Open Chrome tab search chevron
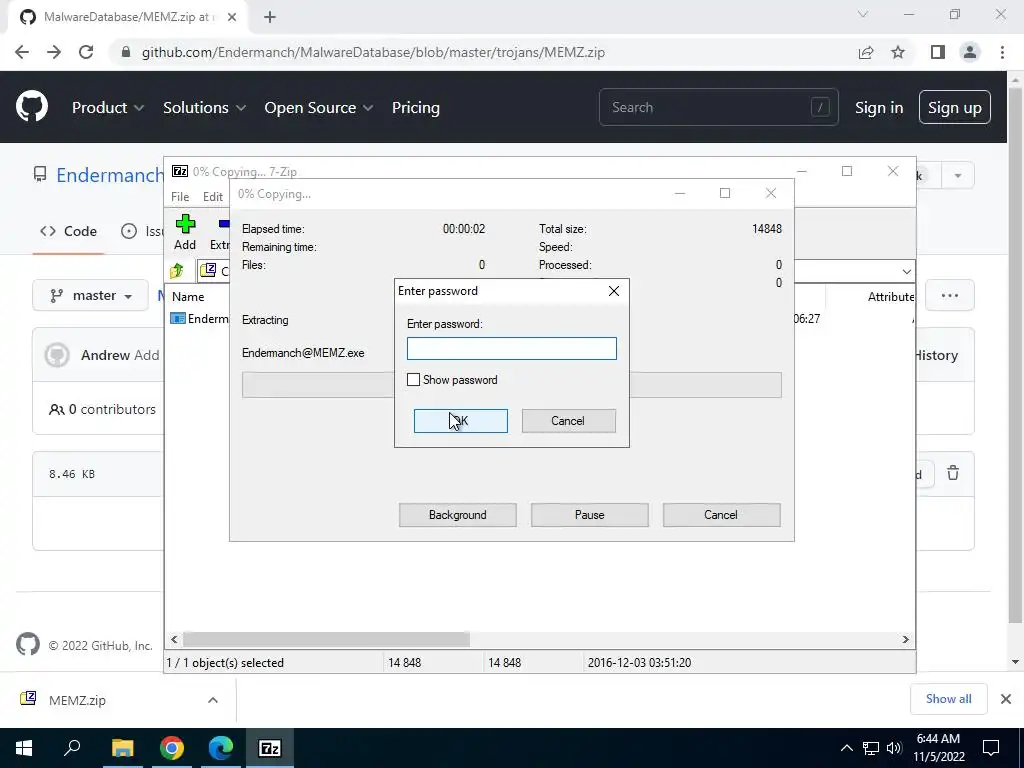 coord(863,14)
